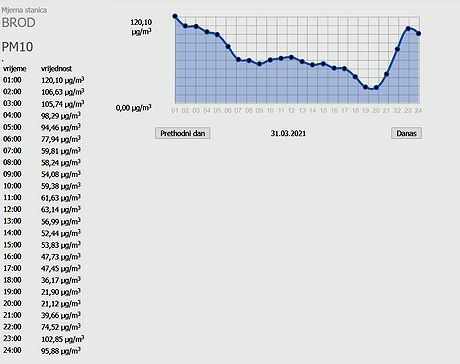The image size is (460, 364).
Task: Select the final chart point at hour 24
Action: coord(419,34)
